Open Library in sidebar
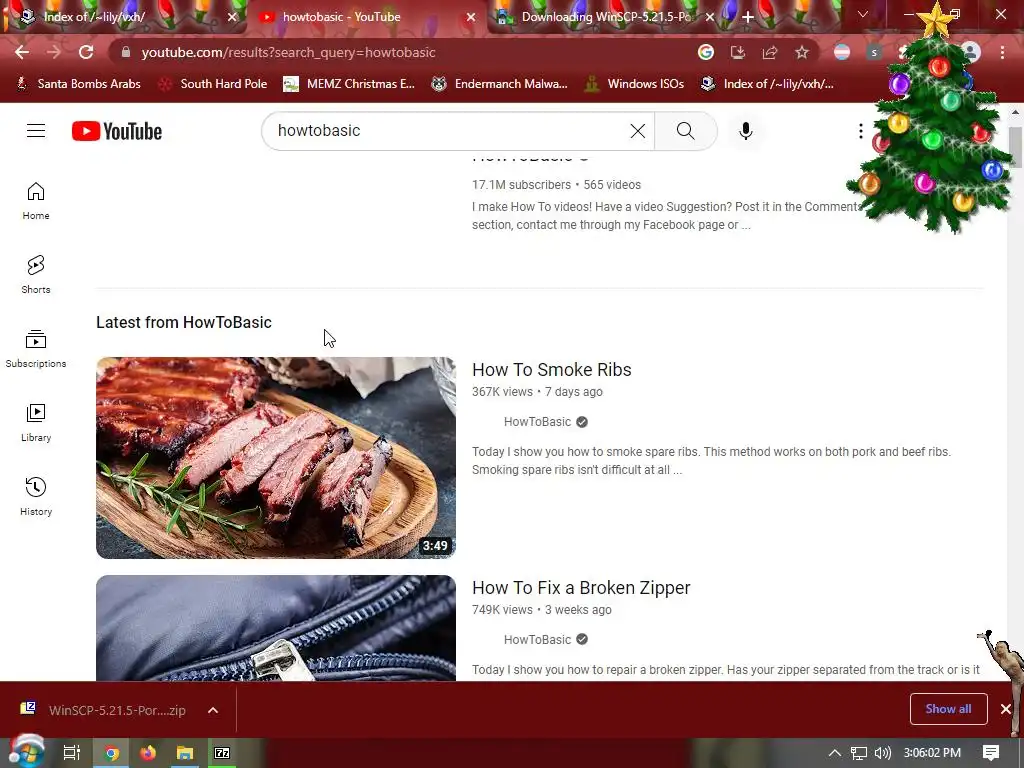This screenshot has width=1024, height=768. (36, 423)
